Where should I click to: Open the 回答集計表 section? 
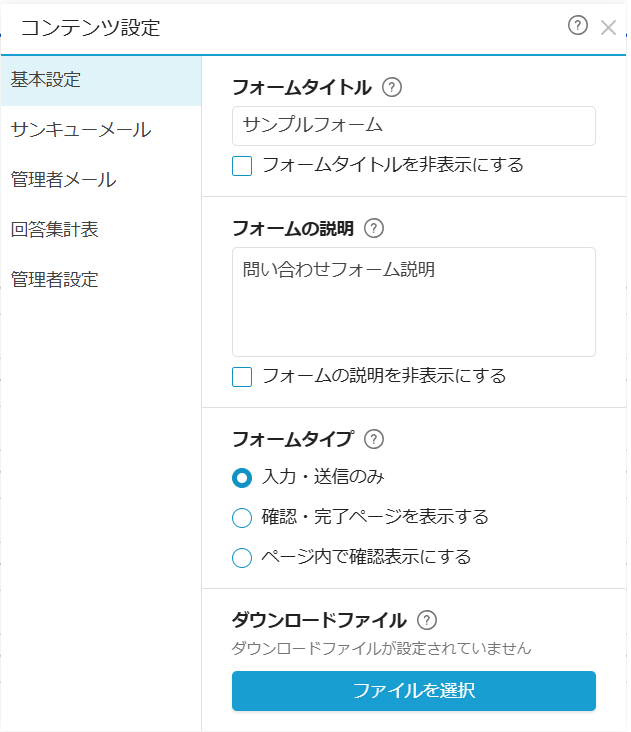(100, 230)
